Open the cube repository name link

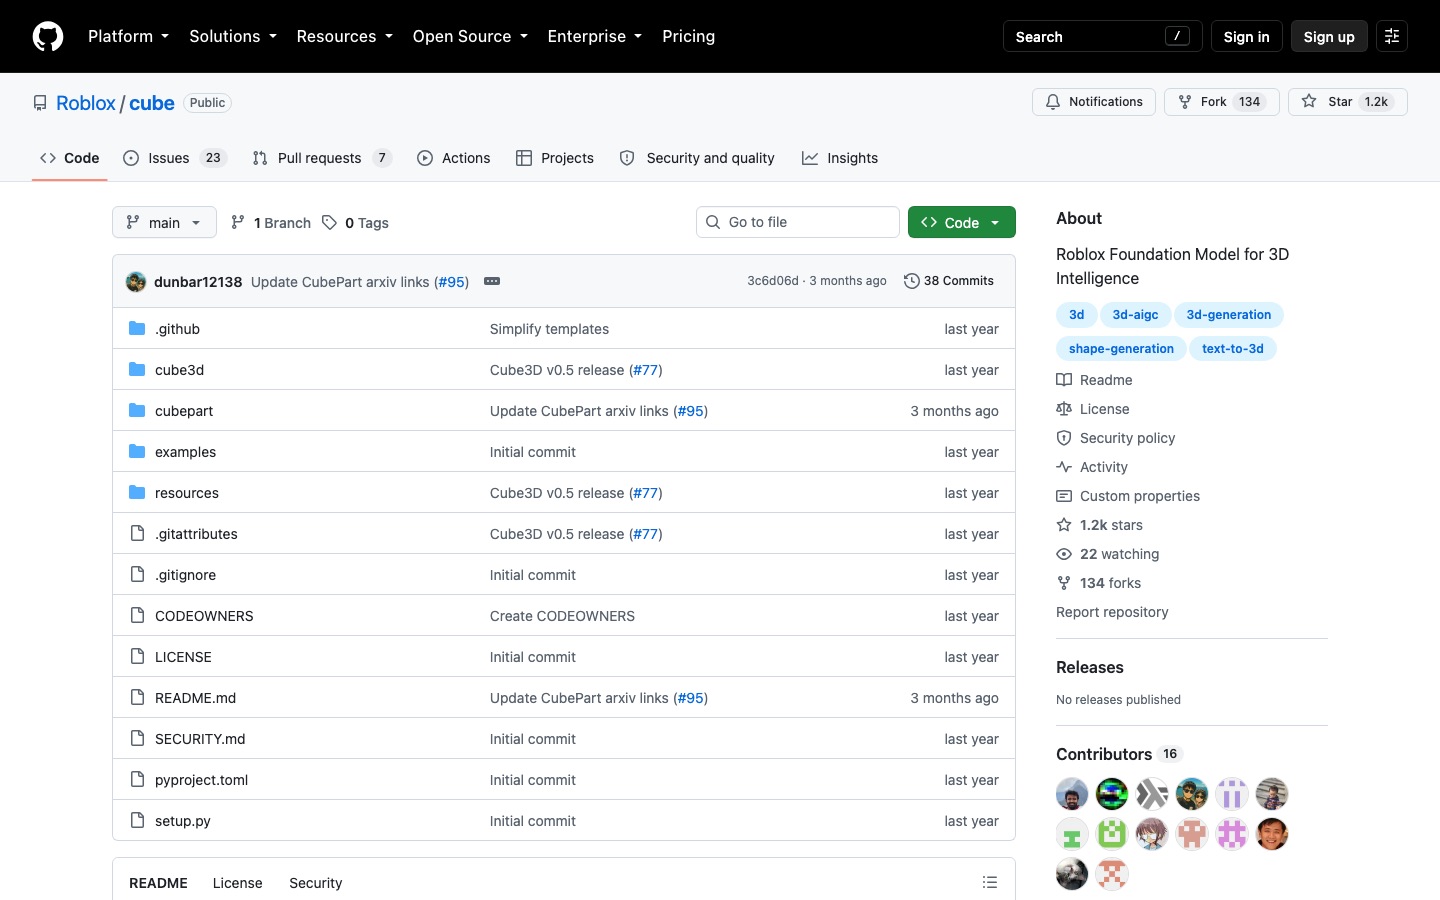pos(152,103)
